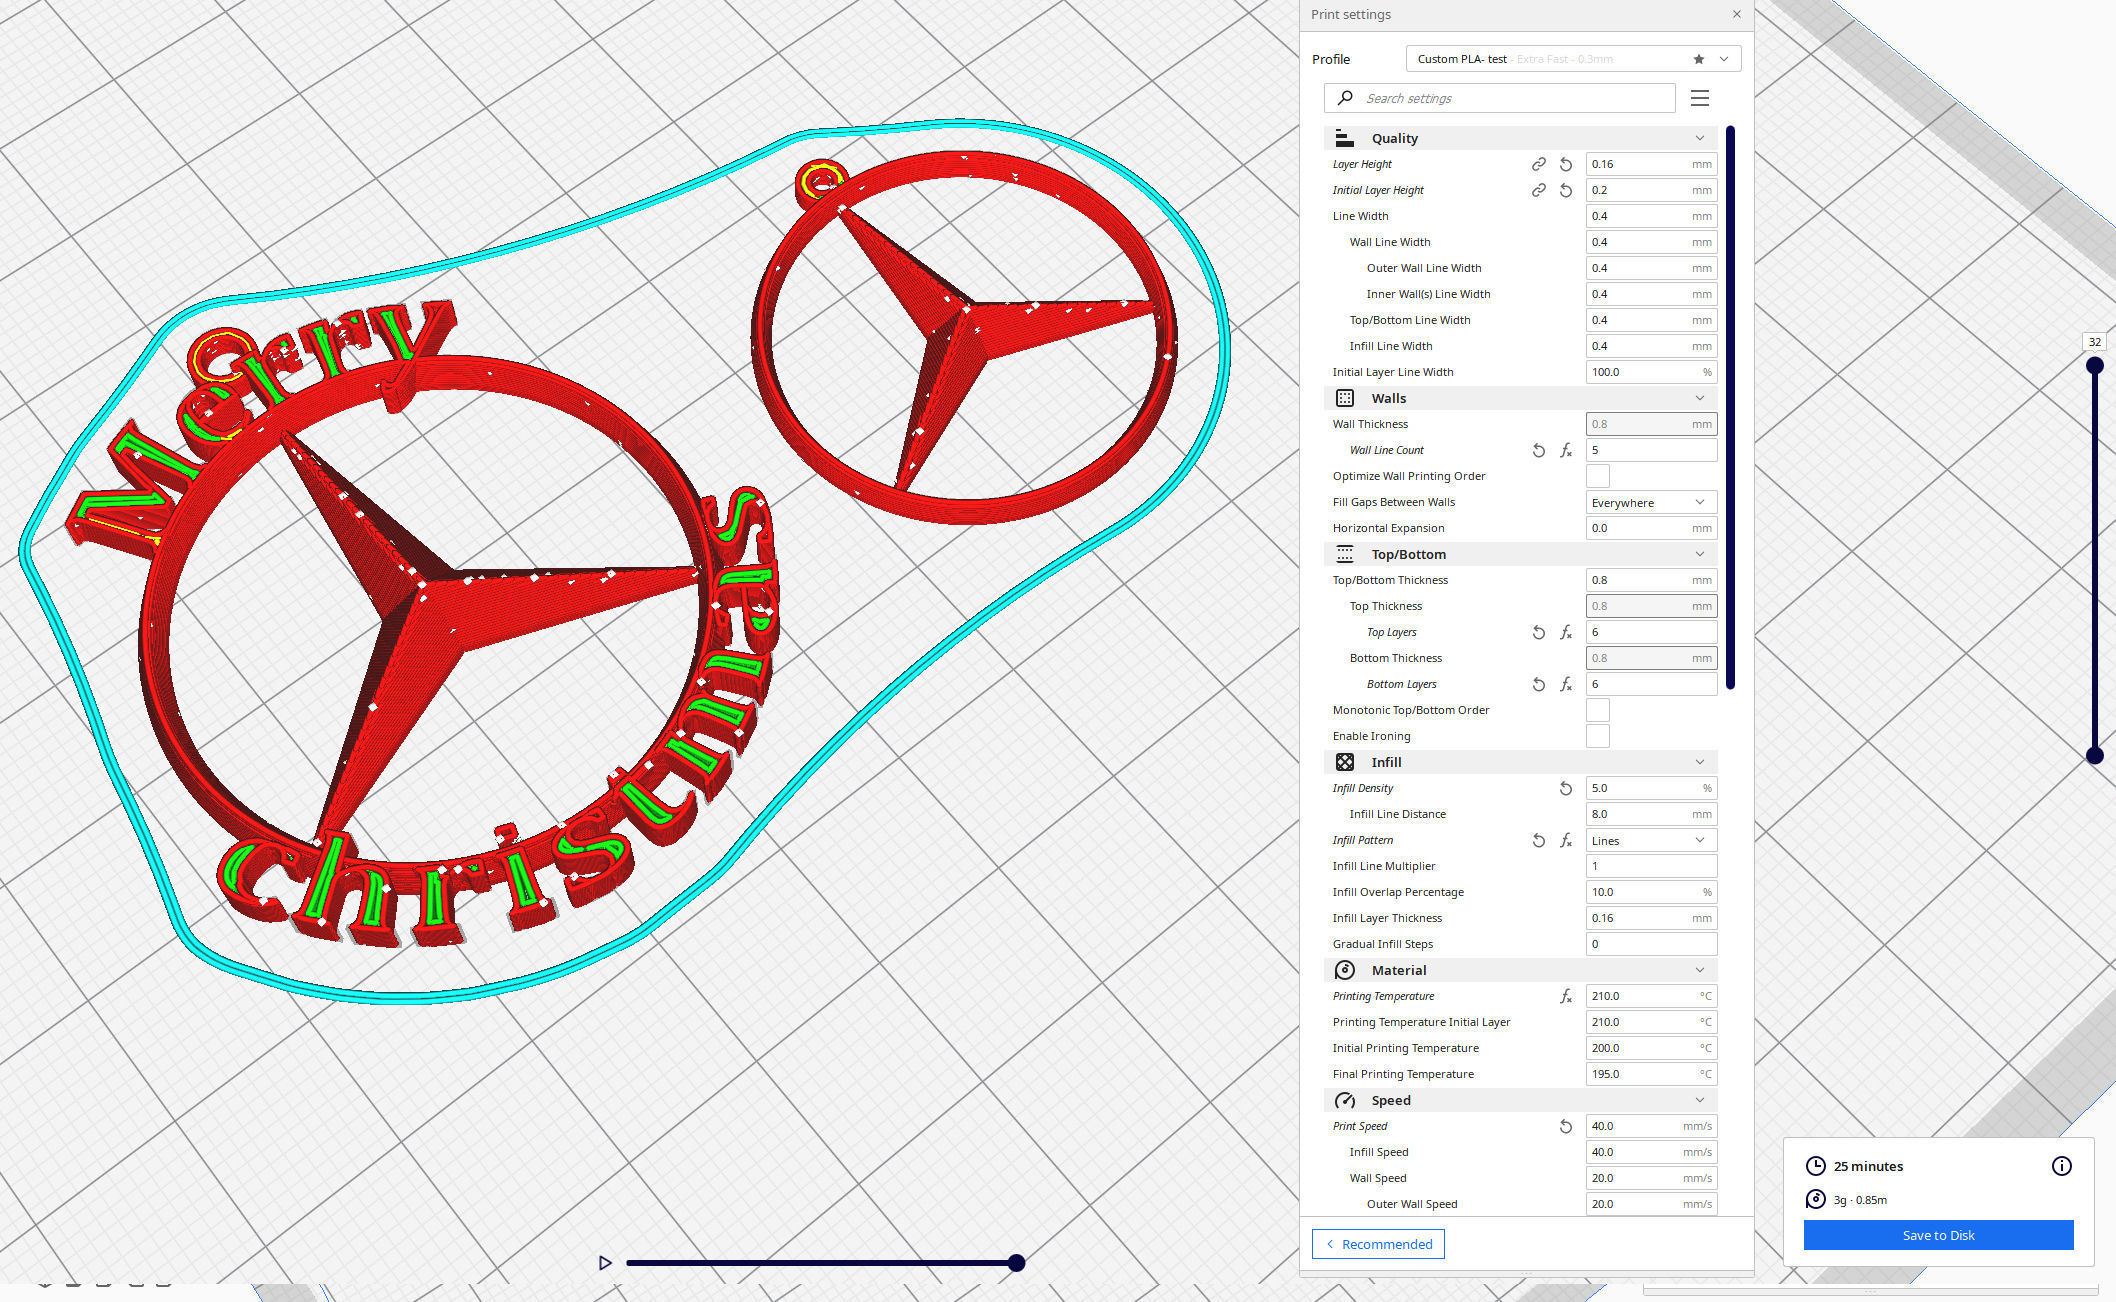2116x1302 pixels.
Task: Open Fill Gaps Between Walls dropdown
Action: click(1651, 502)
